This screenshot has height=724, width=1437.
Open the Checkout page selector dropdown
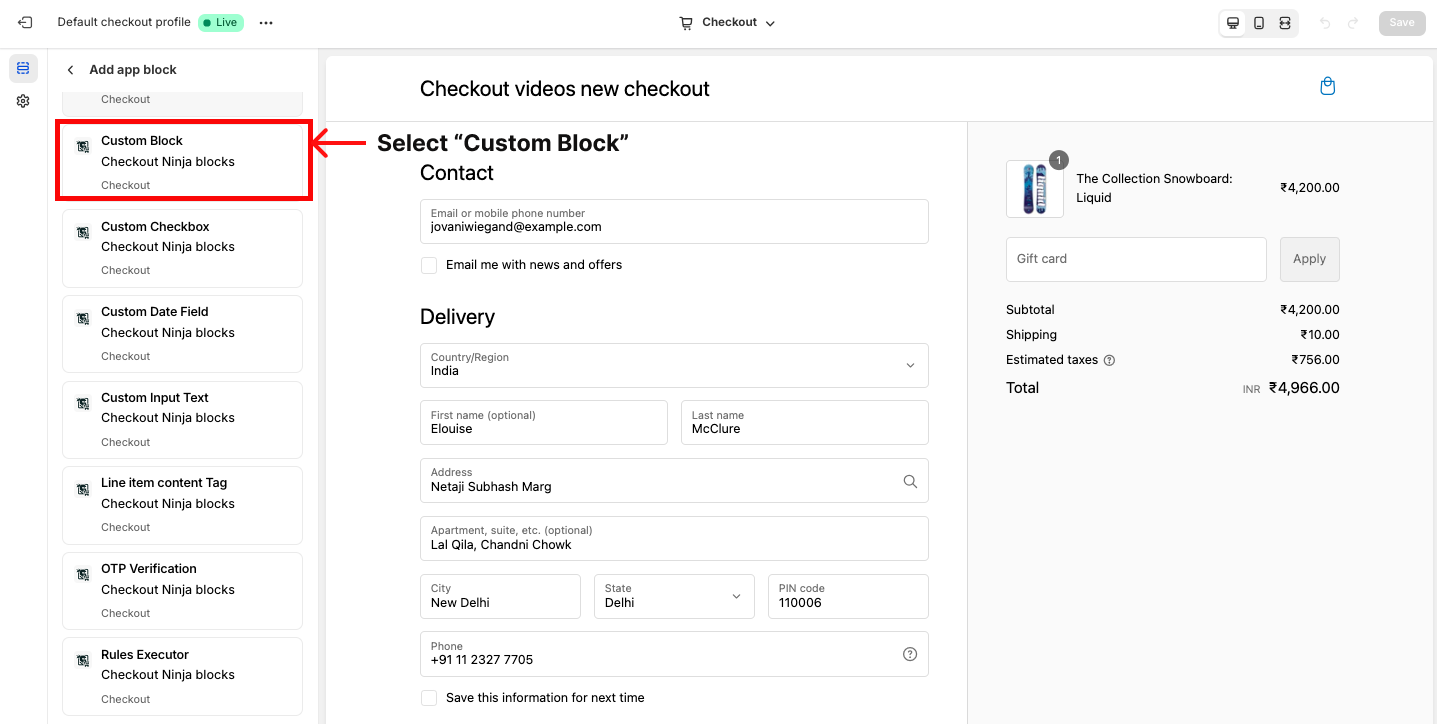tap(727, 23)
